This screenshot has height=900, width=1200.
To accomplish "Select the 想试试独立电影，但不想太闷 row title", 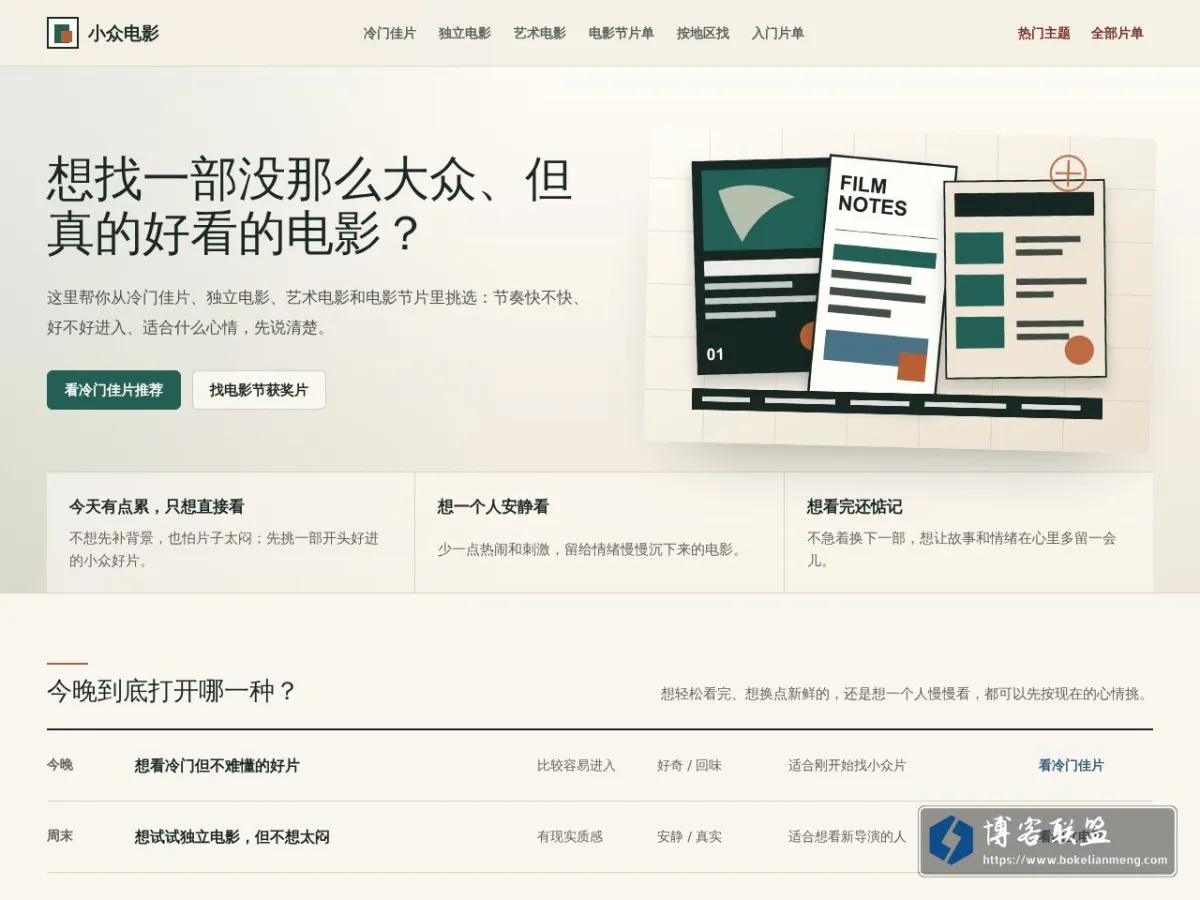I will (232, 837).
